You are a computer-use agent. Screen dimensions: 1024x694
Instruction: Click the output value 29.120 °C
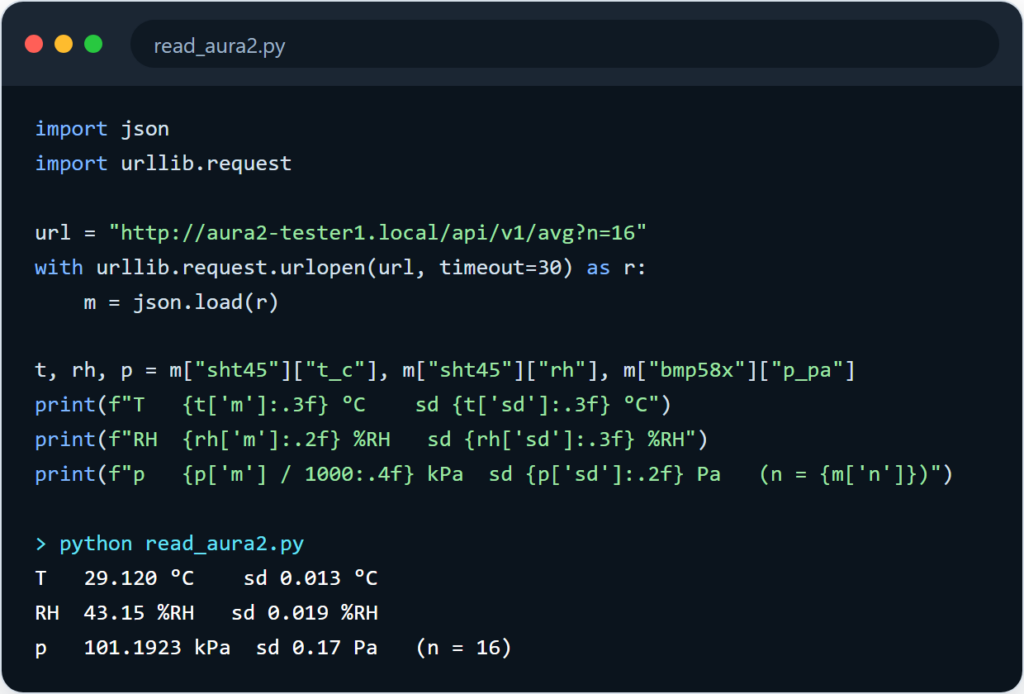(x=138, y=578)
